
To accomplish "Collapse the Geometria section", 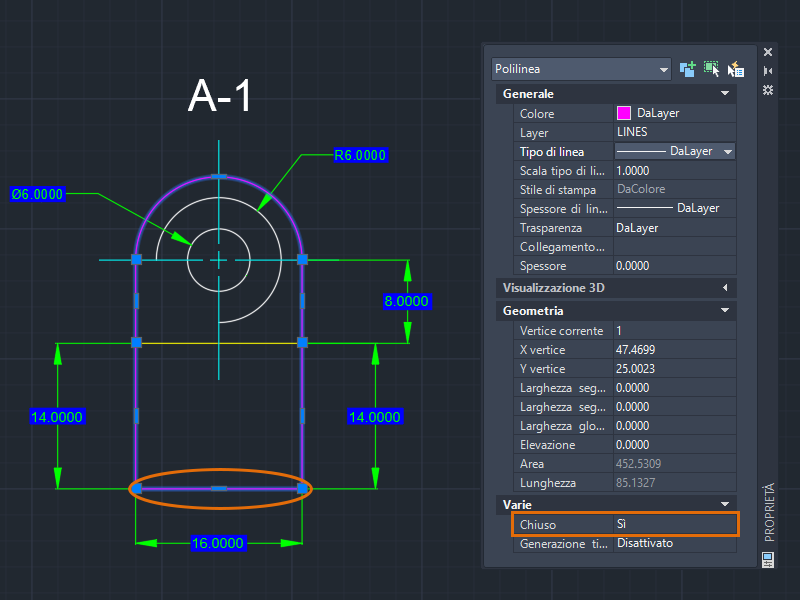I will tap(725, 311).
